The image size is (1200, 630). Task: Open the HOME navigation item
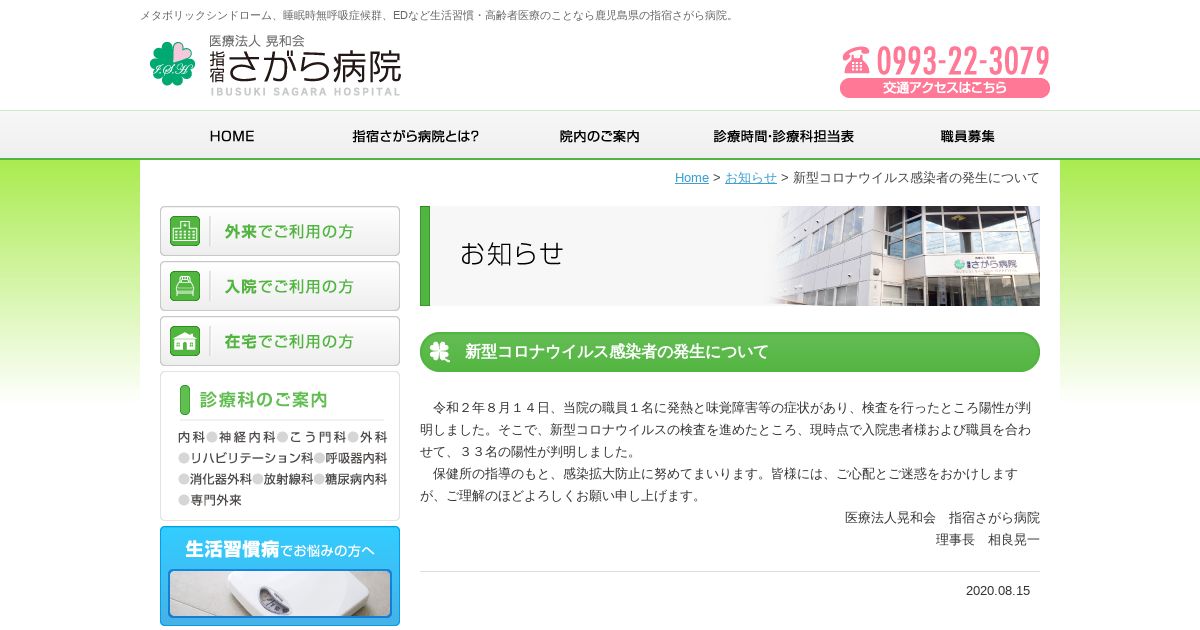point(232,136)
